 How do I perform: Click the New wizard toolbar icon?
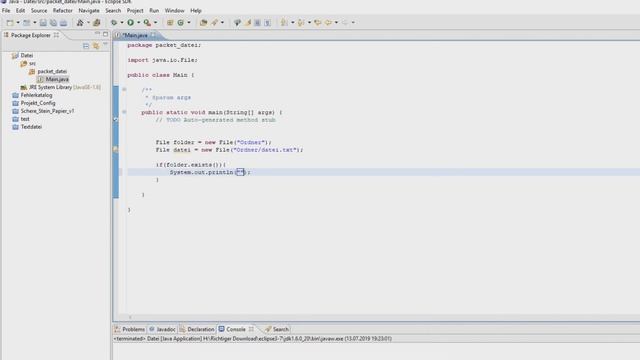coord(10,23)
